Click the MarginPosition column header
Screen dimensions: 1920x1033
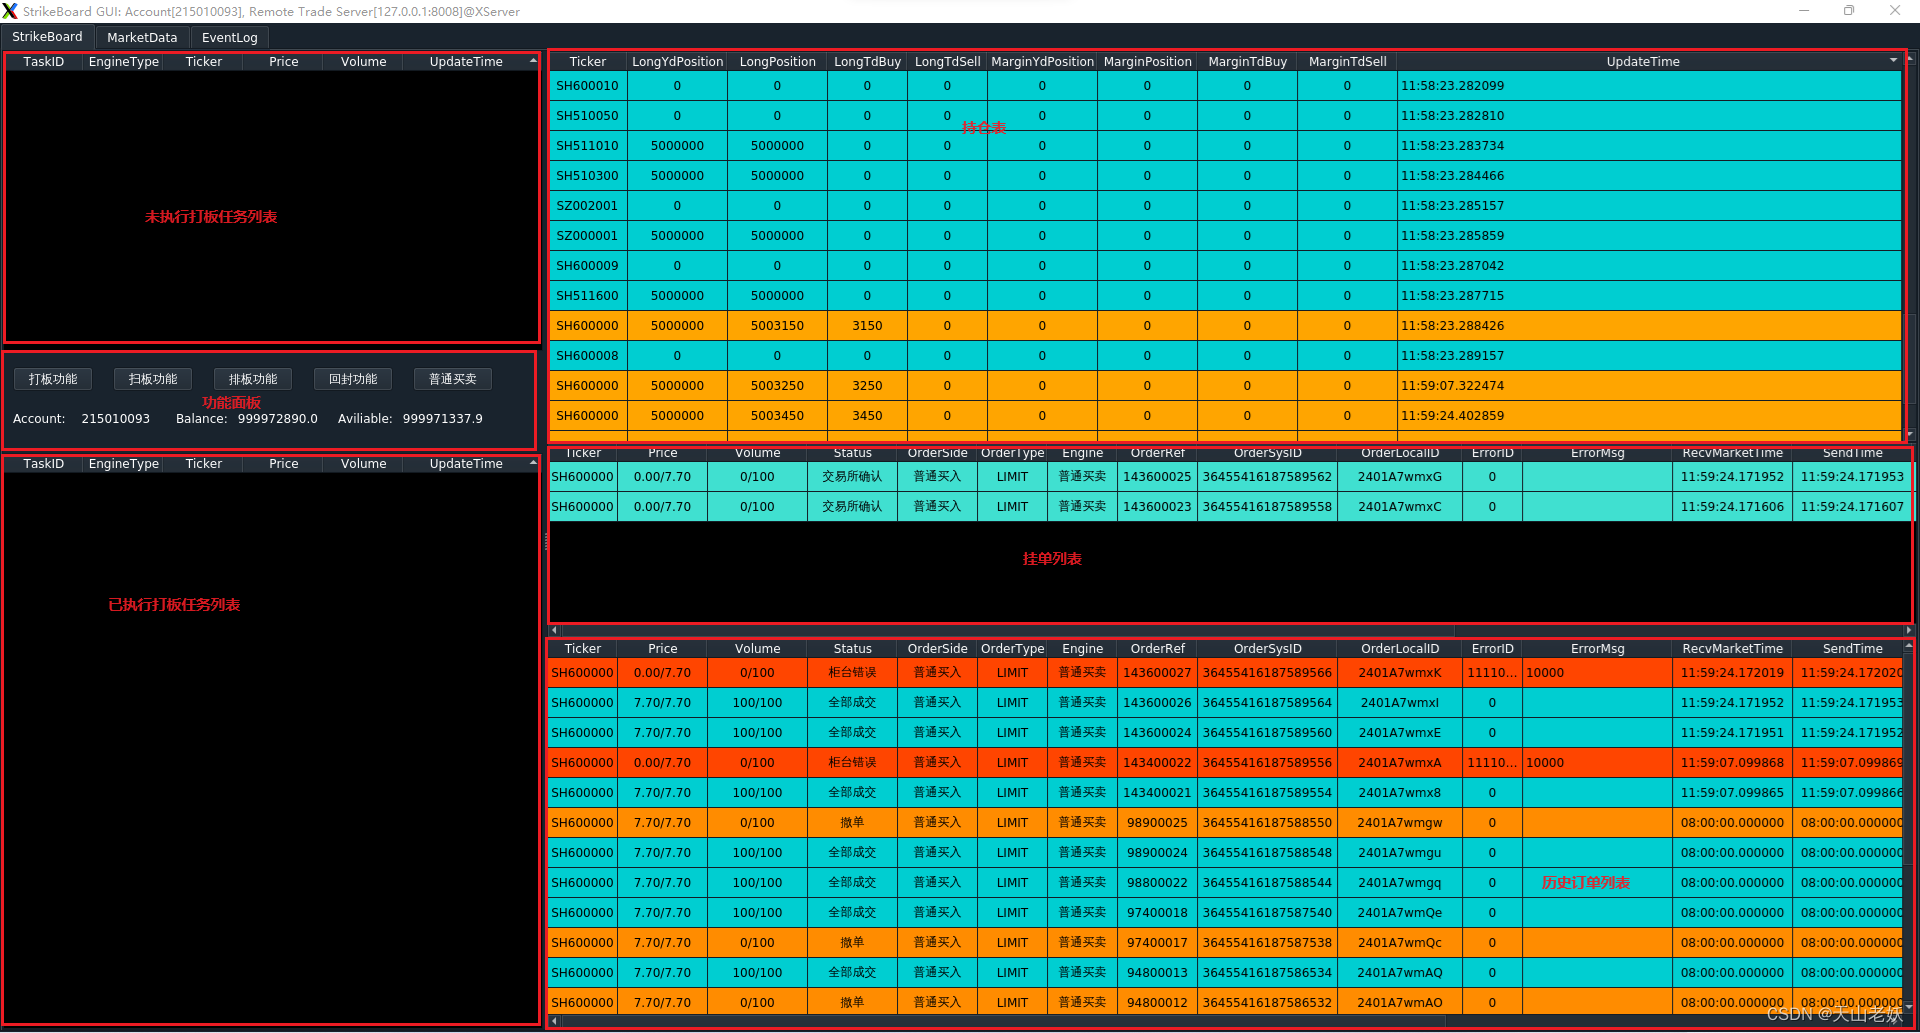coord(1147,61)
